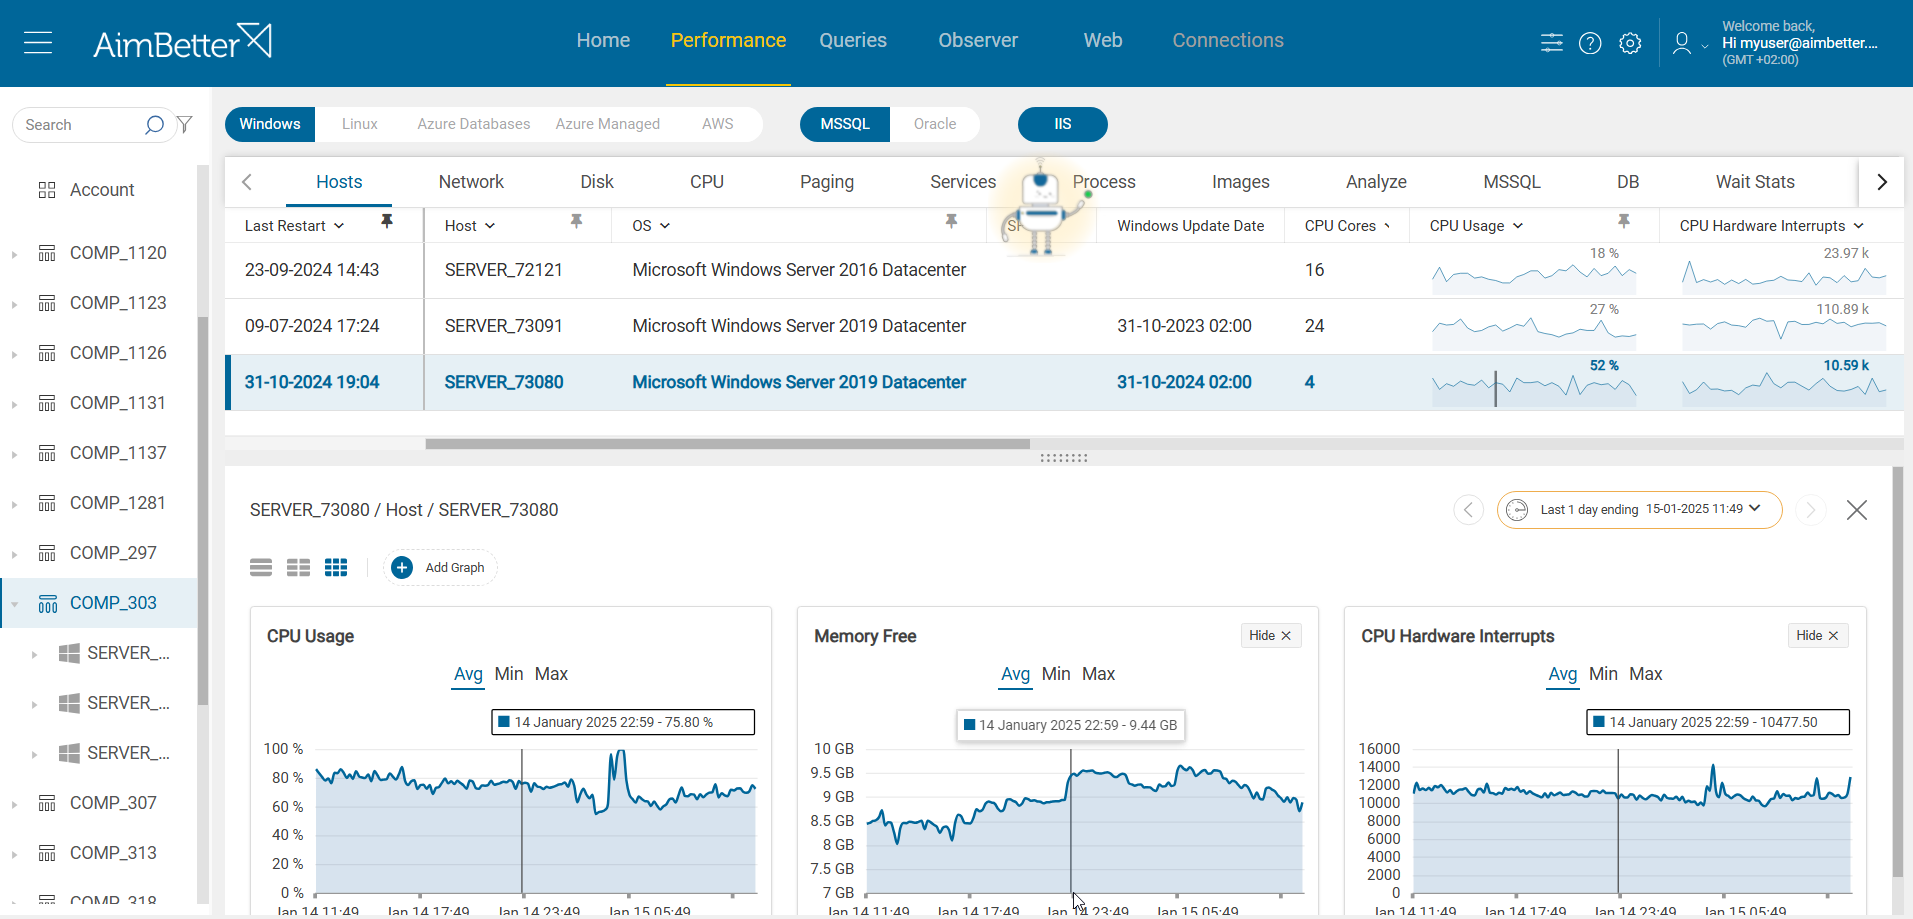This screenshot has width=1913, height=919.
Task: Open the sliders settings icon in header
Action: pyautogui.click(x=1551, y=43)
